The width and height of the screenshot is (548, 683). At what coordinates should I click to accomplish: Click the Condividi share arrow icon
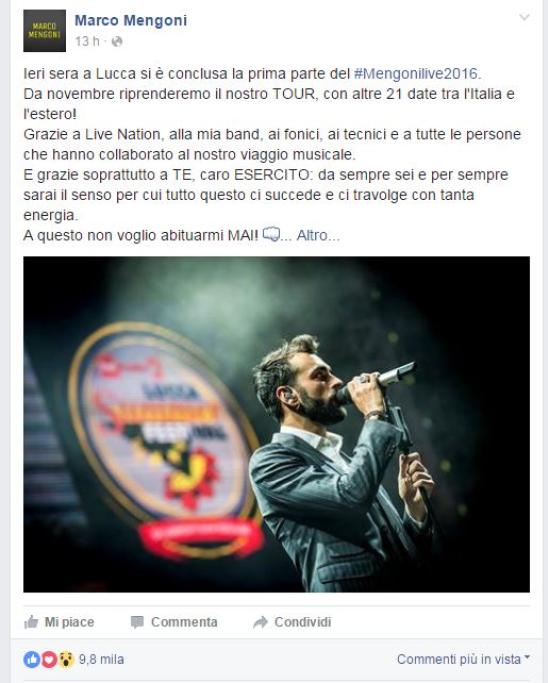260,622
